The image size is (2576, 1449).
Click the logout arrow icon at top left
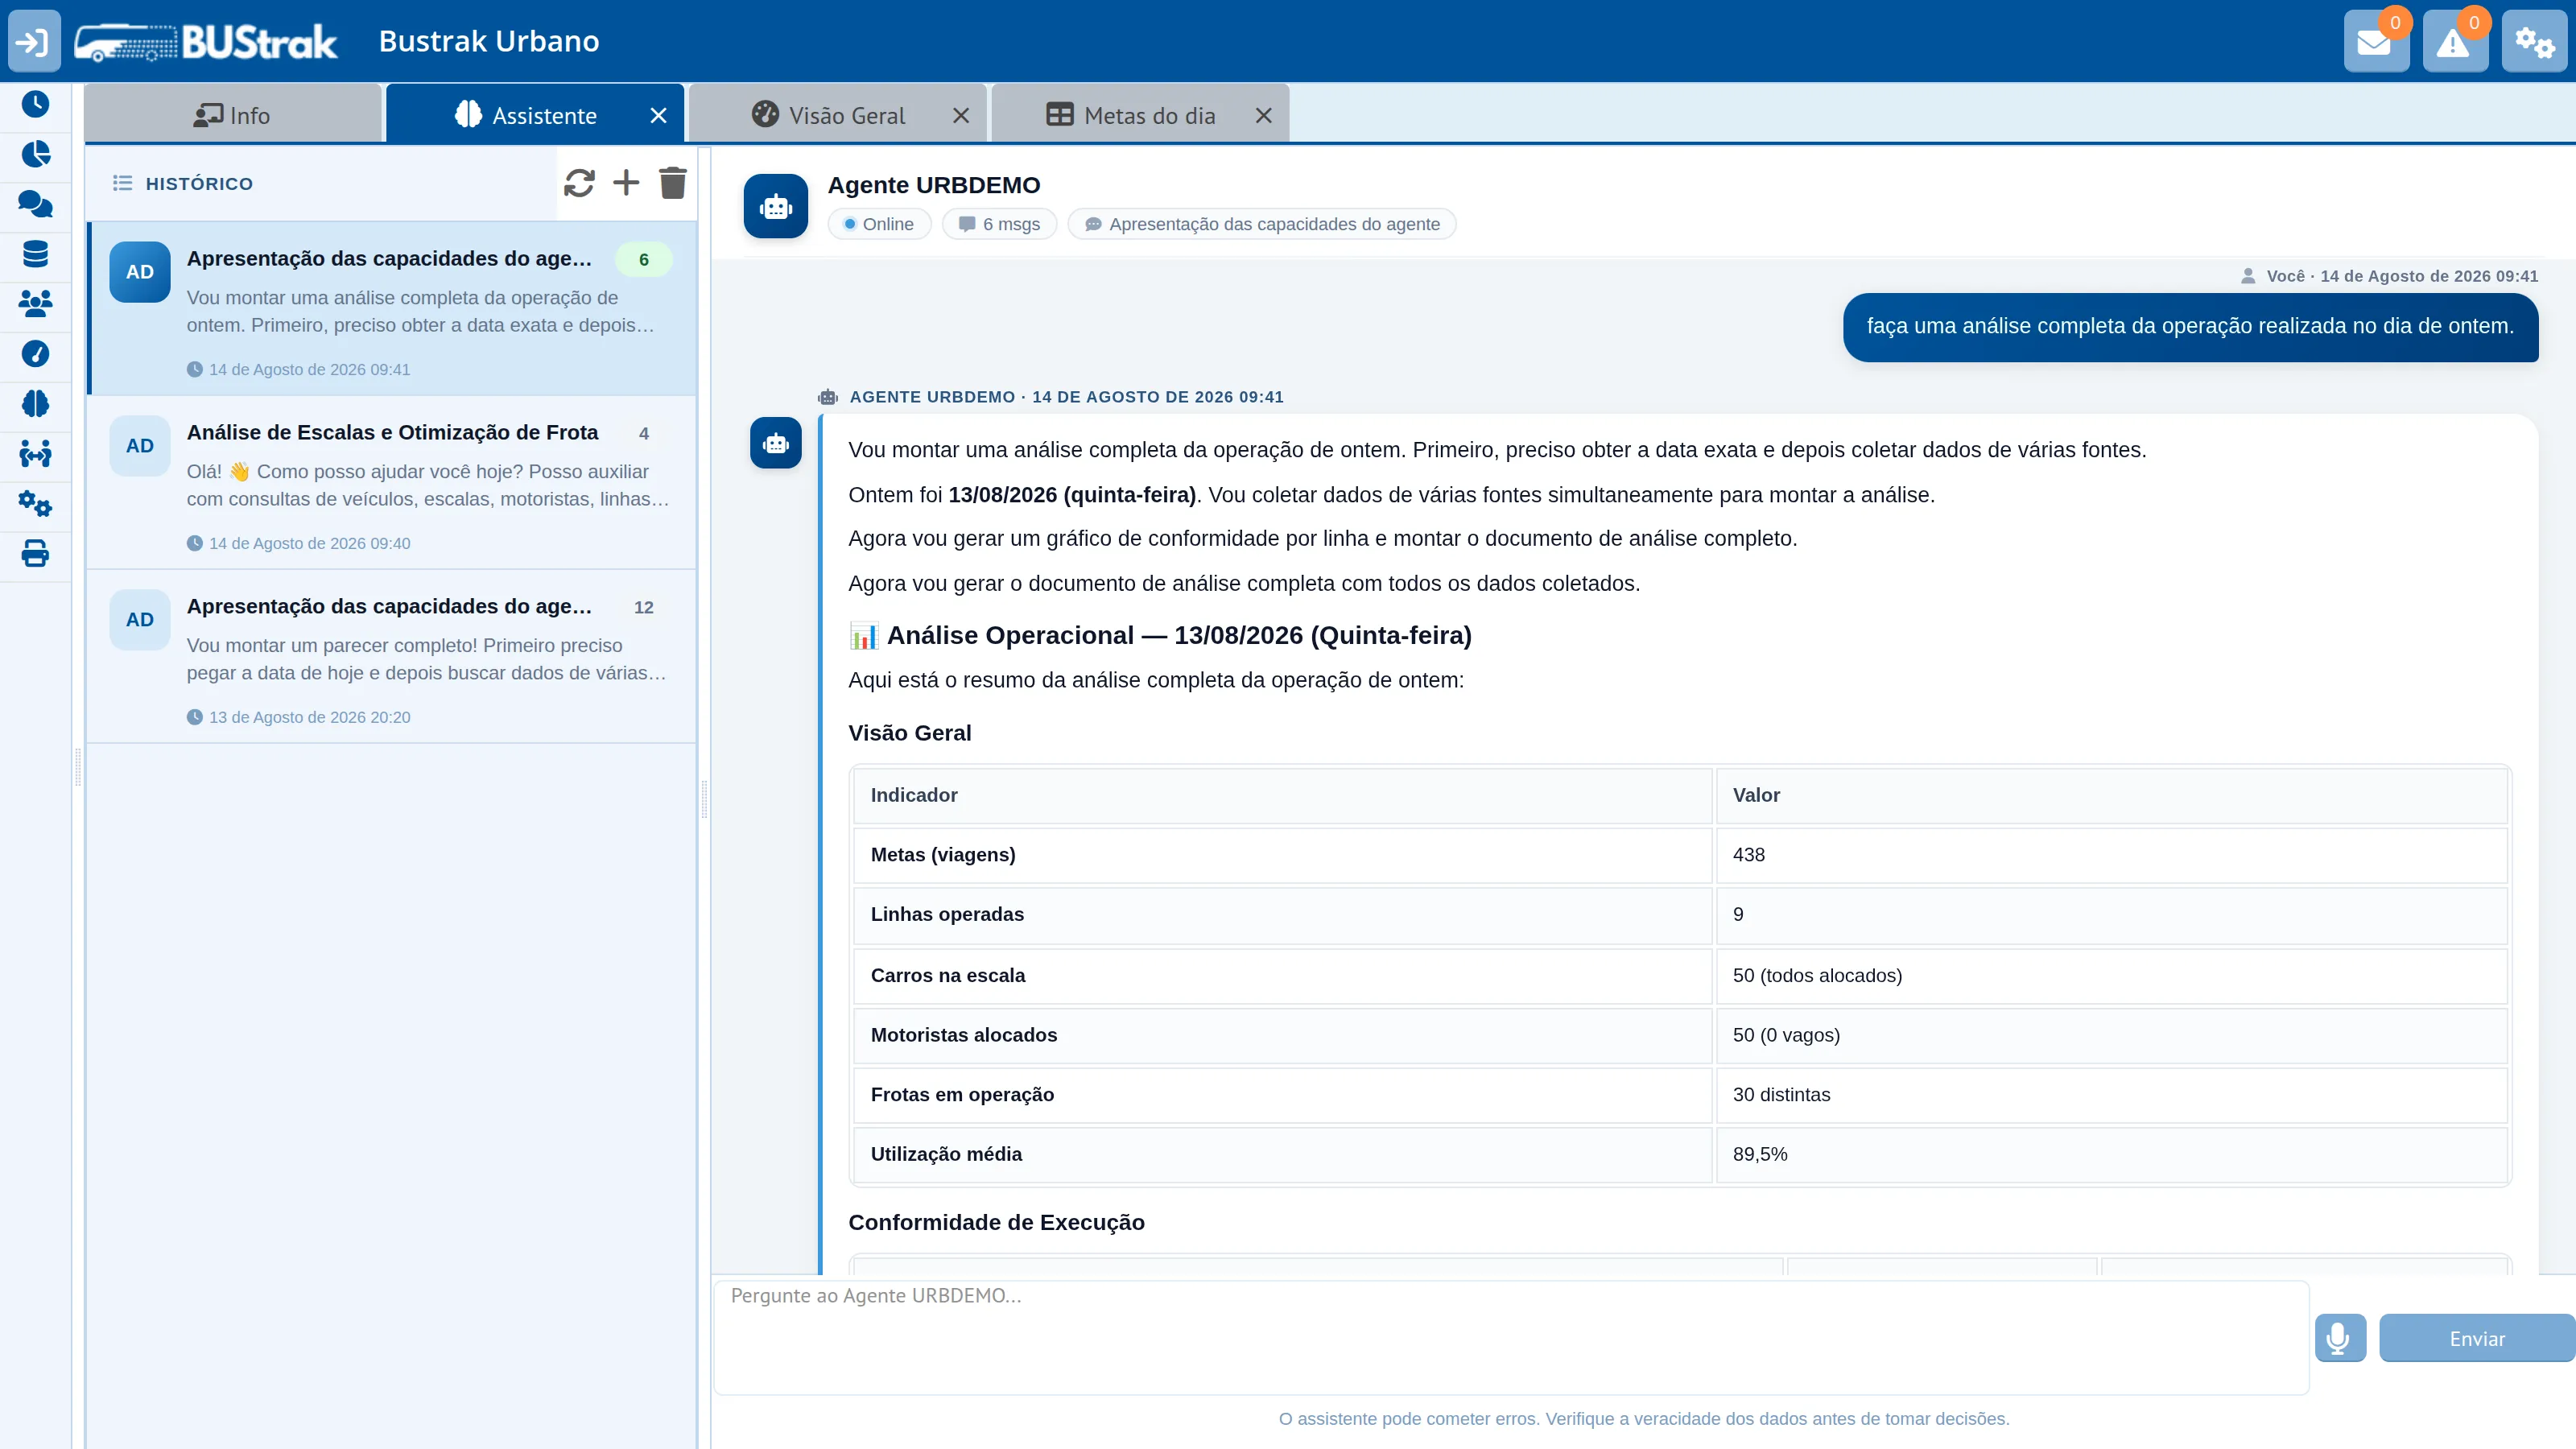click(34, 41)
